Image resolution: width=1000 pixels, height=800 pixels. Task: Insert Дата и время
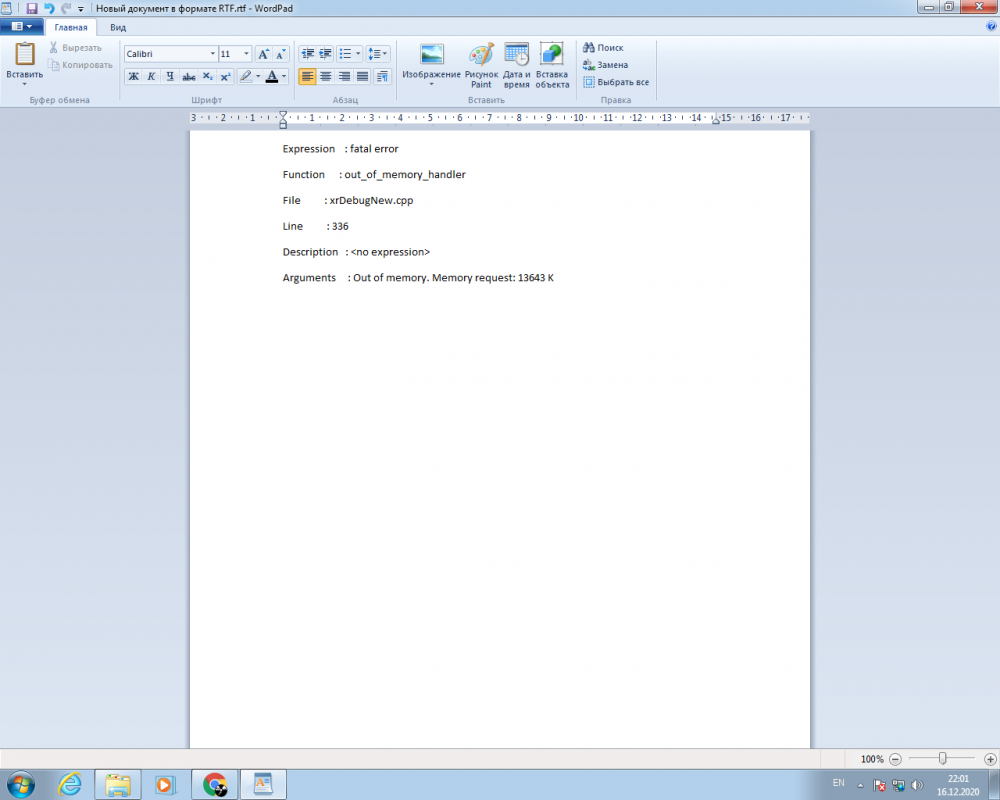click(x=517, y=65)
